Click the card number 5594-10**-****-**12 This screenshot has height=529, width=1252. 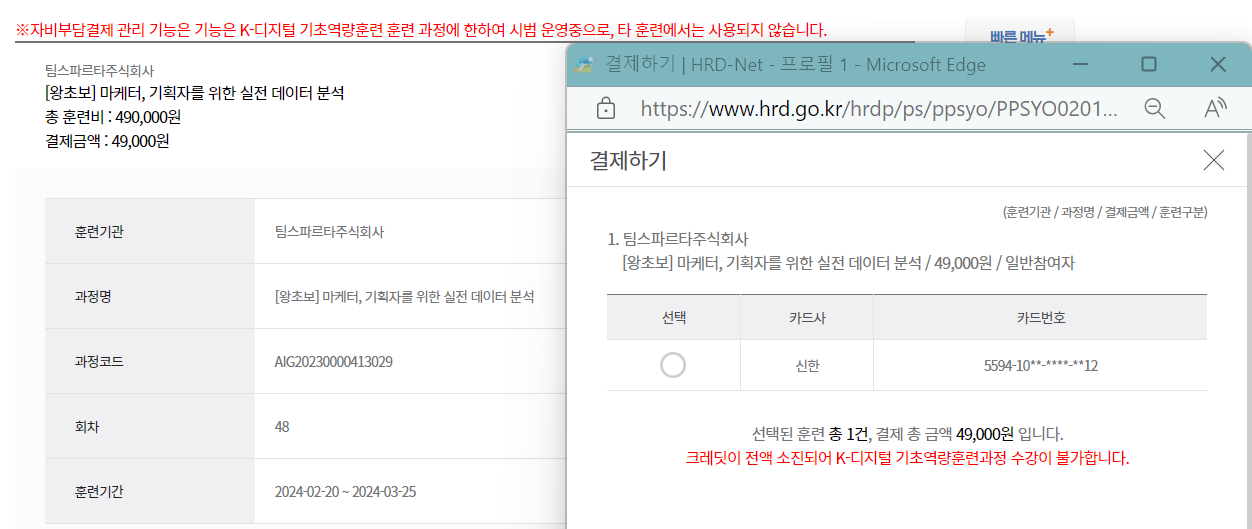pyautogui.click(x=1041, y=365)
